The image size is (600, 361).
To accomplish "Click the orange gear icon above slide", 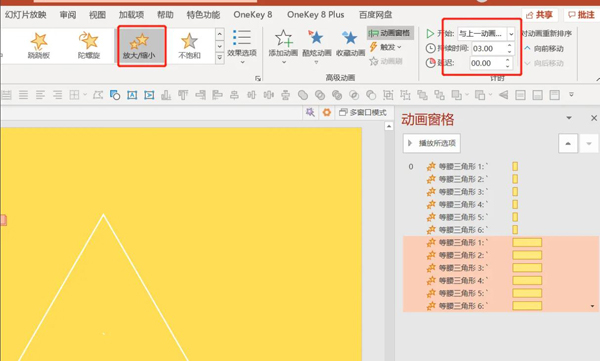I will coord(326,113).
